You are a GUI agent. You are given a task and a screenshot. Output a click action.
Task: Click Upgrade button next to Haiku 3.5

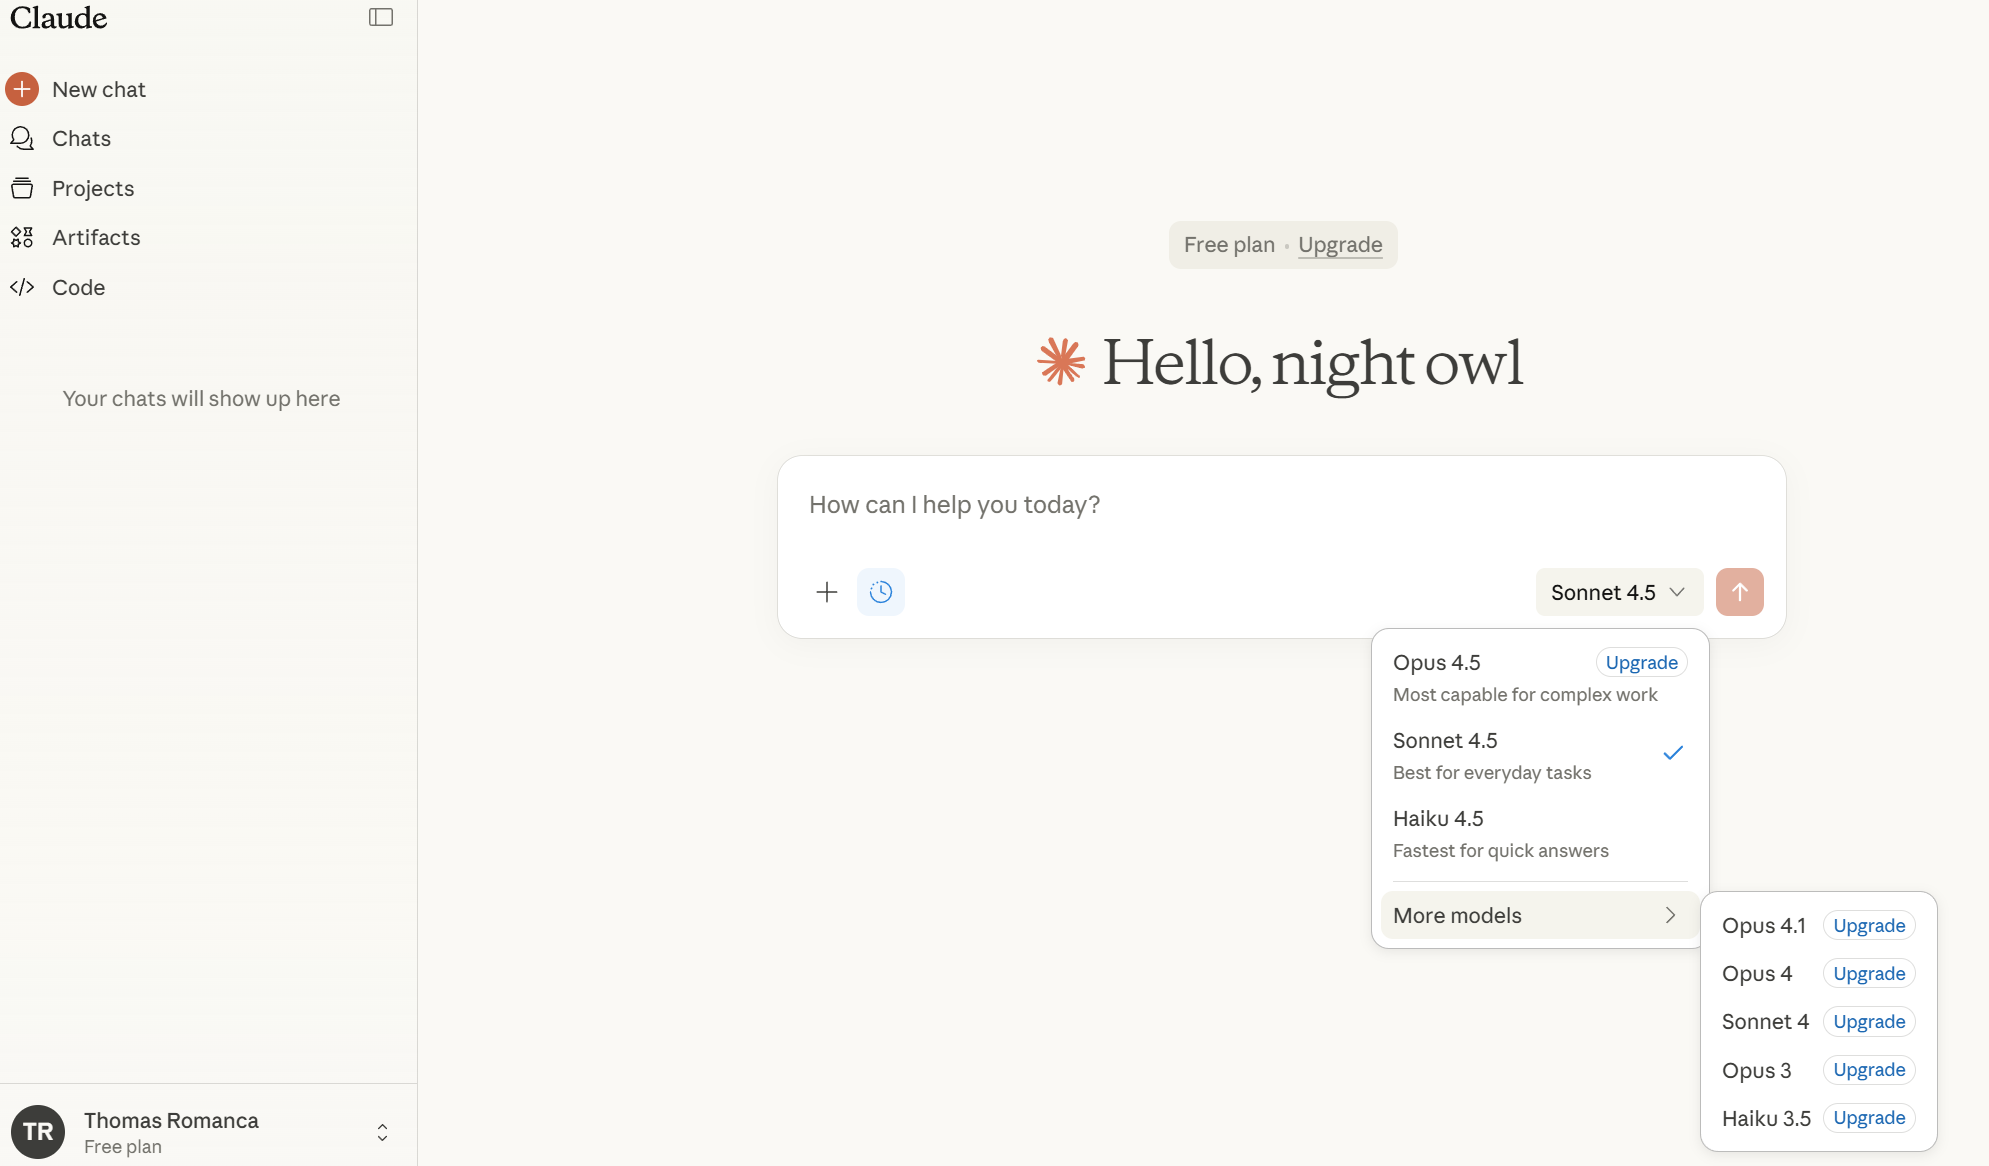[x=1868, y=1118]
